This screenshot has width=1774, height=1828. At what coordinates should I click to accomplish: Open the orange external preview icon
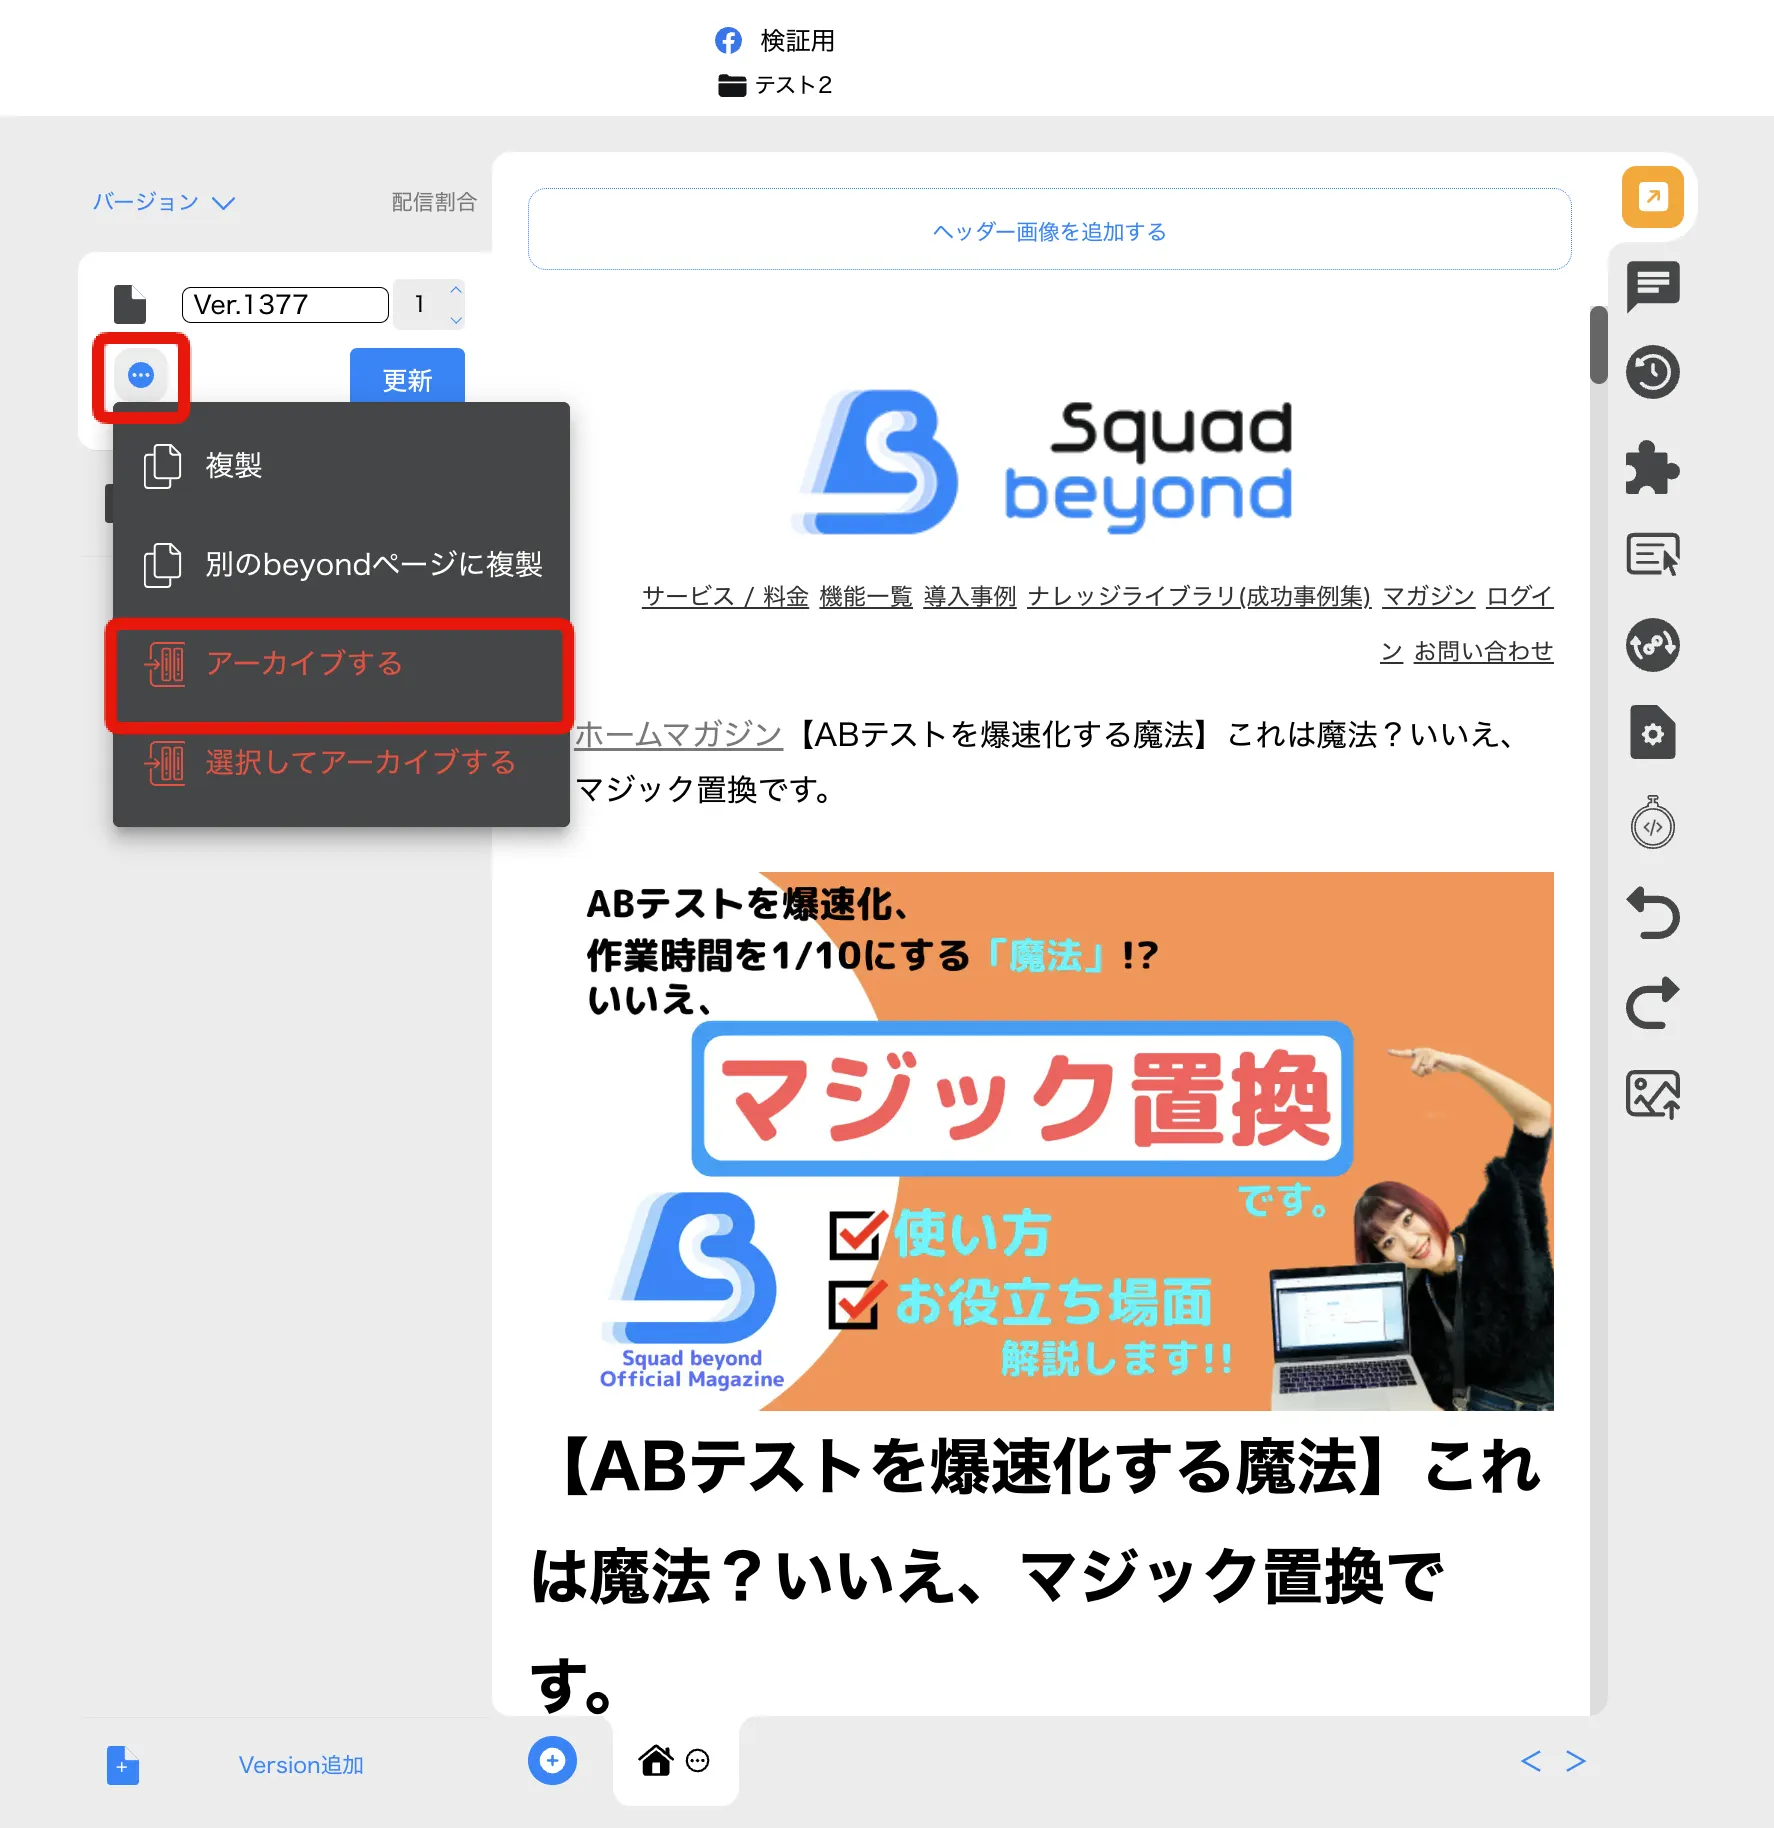pos(1652,197)
